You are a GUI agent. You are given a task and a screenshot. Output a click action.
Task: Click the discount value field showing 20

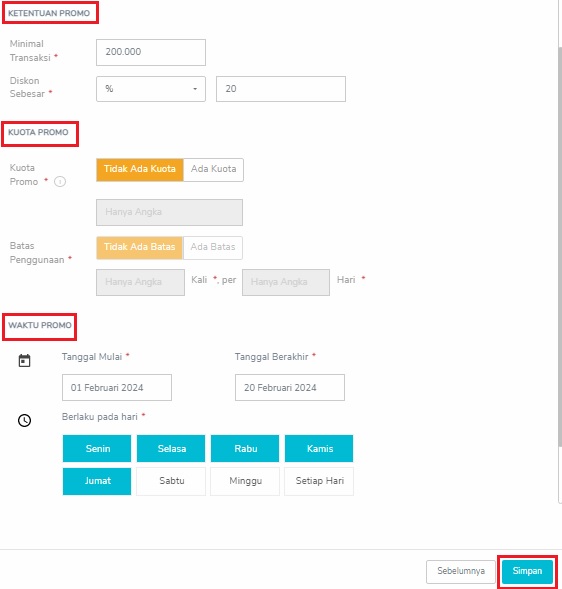coord(281,89)
